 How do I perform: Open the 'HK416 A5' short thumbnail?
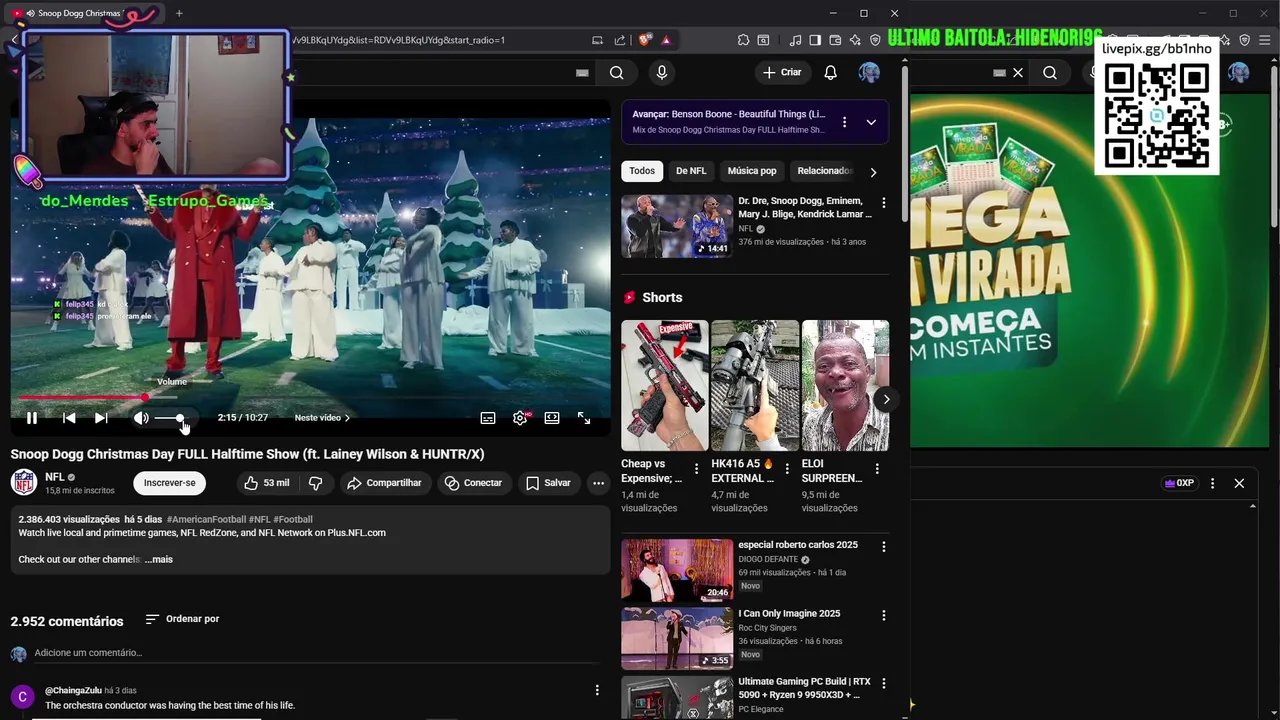pos(755,385)
